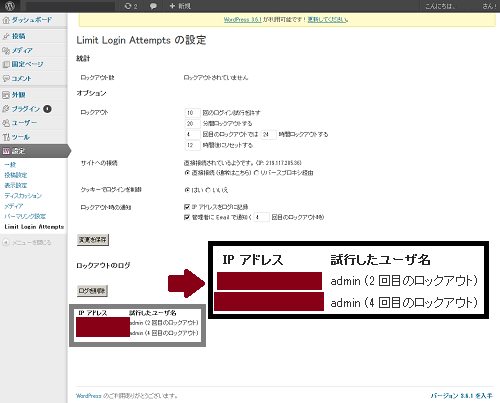Click the ロックアウトのログ section heading
The width and height of the screenshot is (500, 403).
103,266
